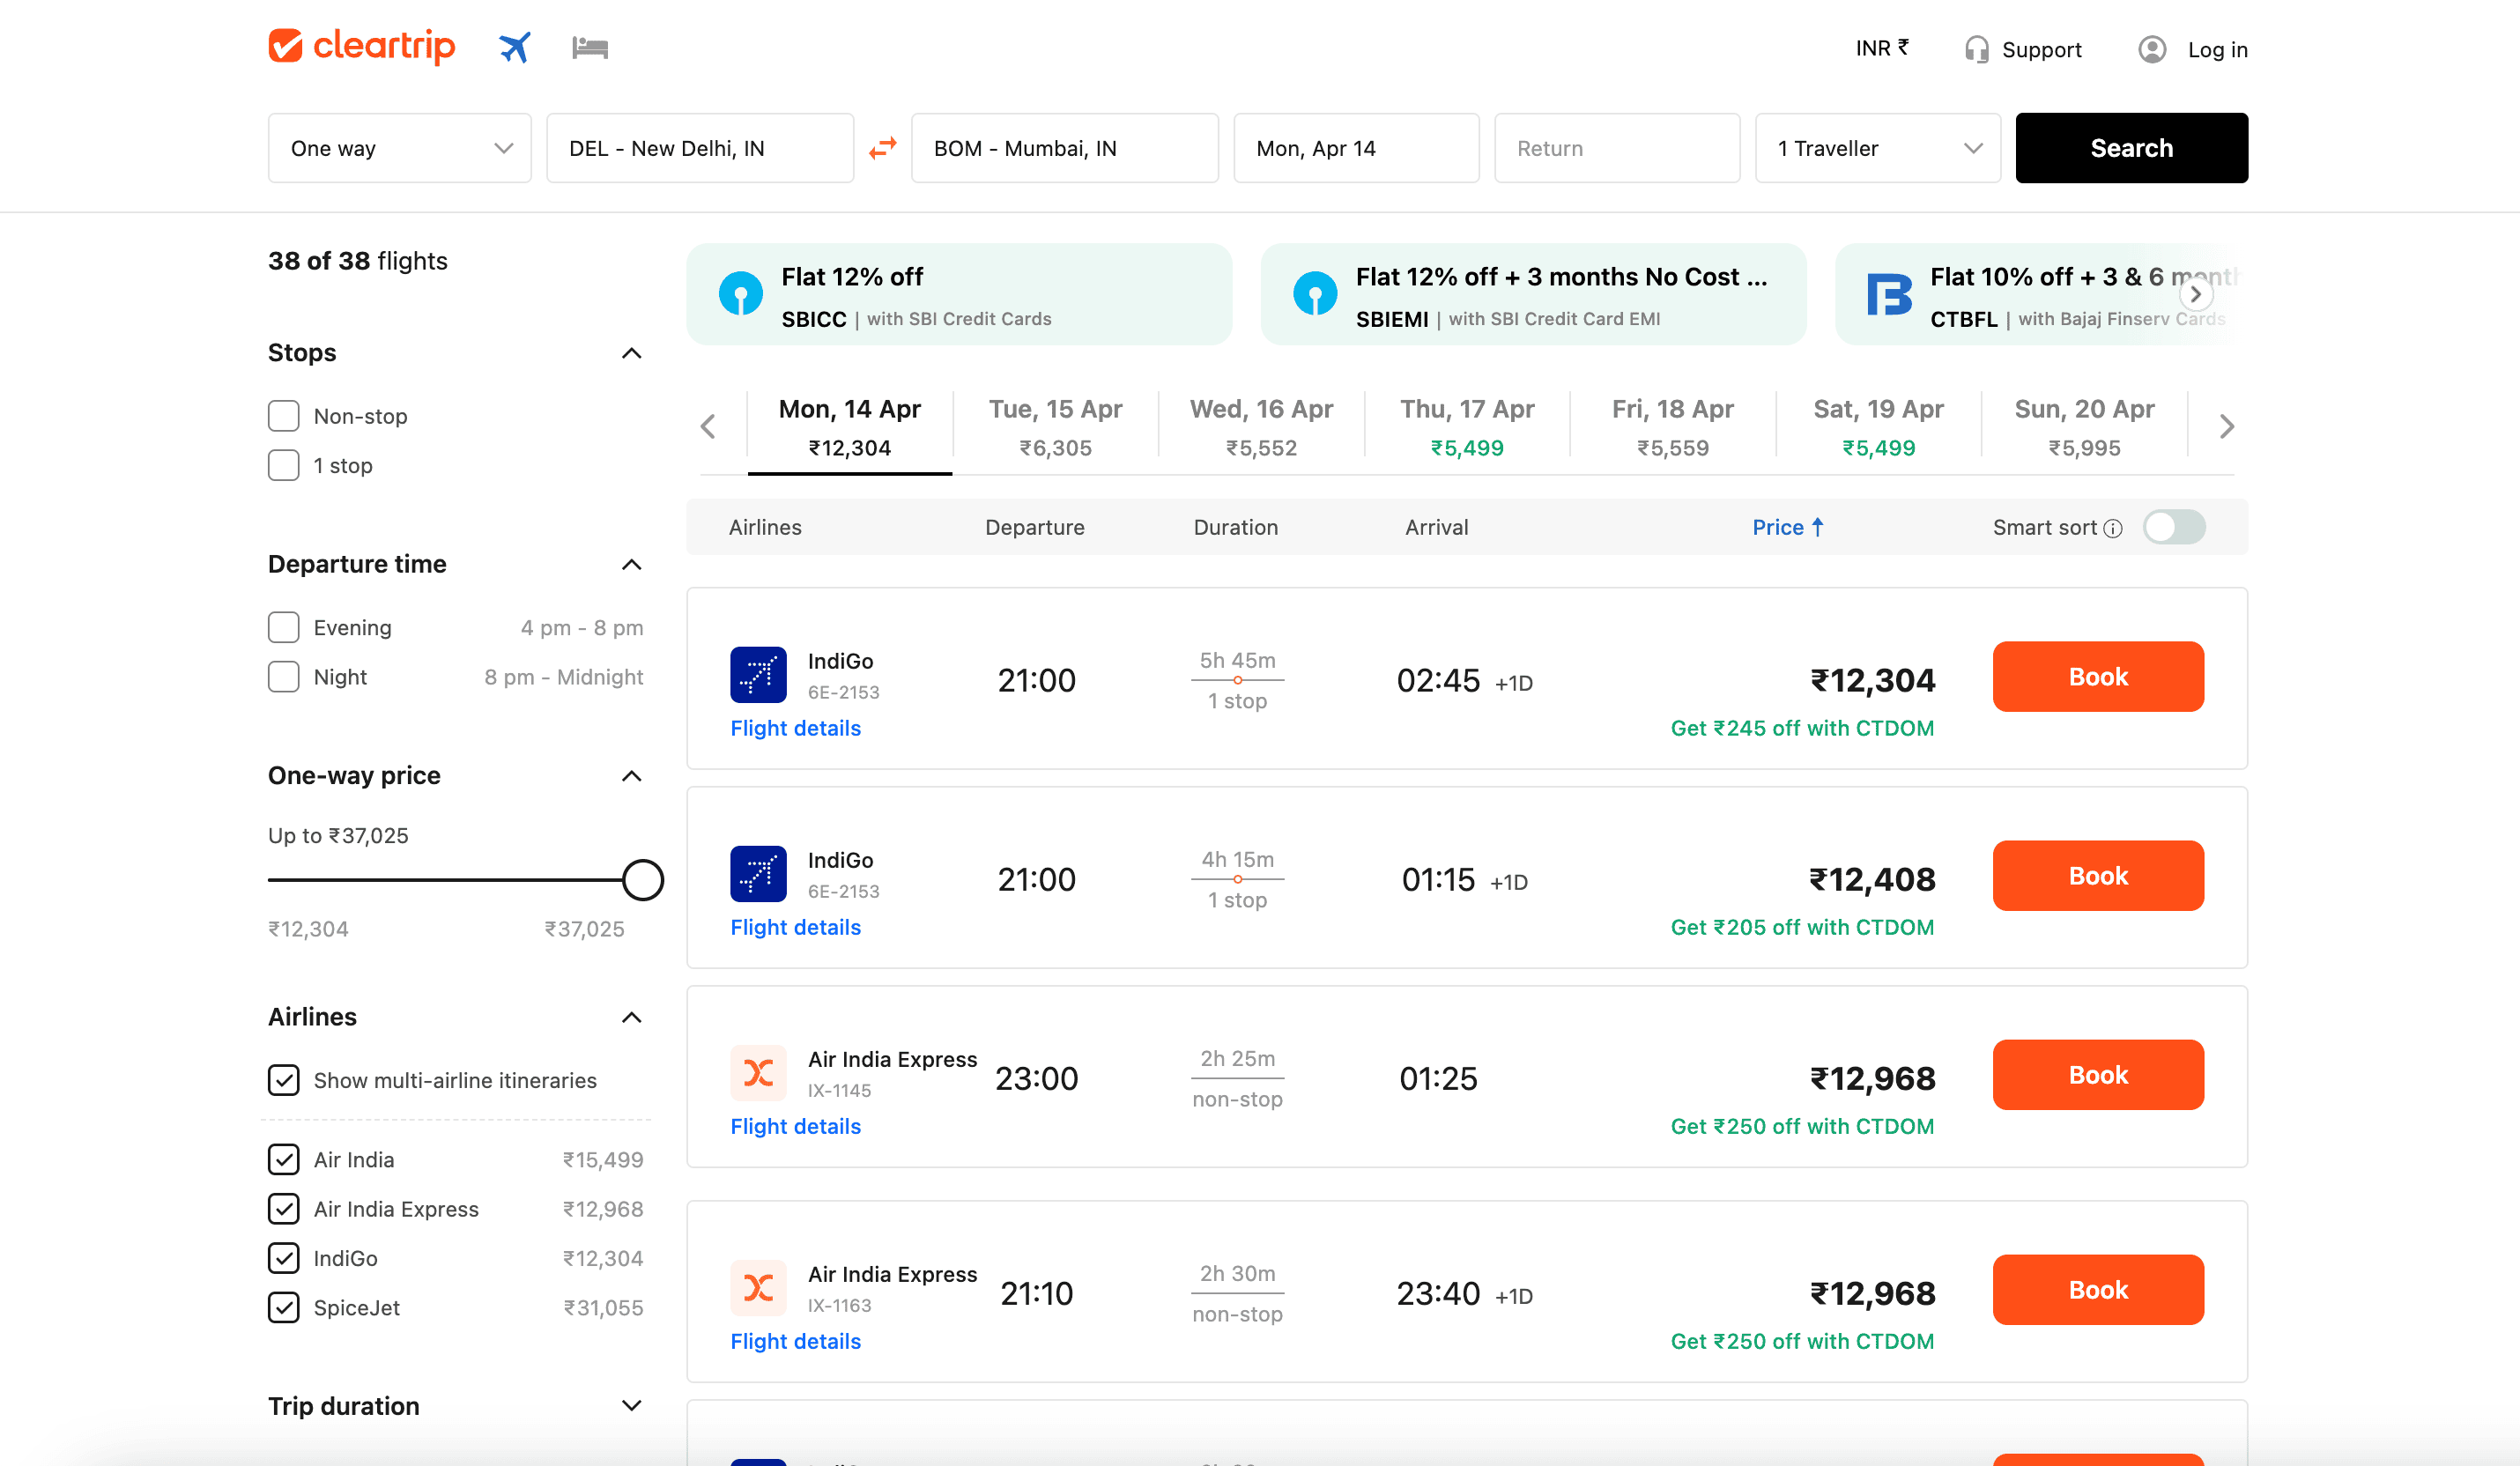2520x1466 pixels.
Task: Open the 1 Traveller dropdown
Action: pos(1877,148)
